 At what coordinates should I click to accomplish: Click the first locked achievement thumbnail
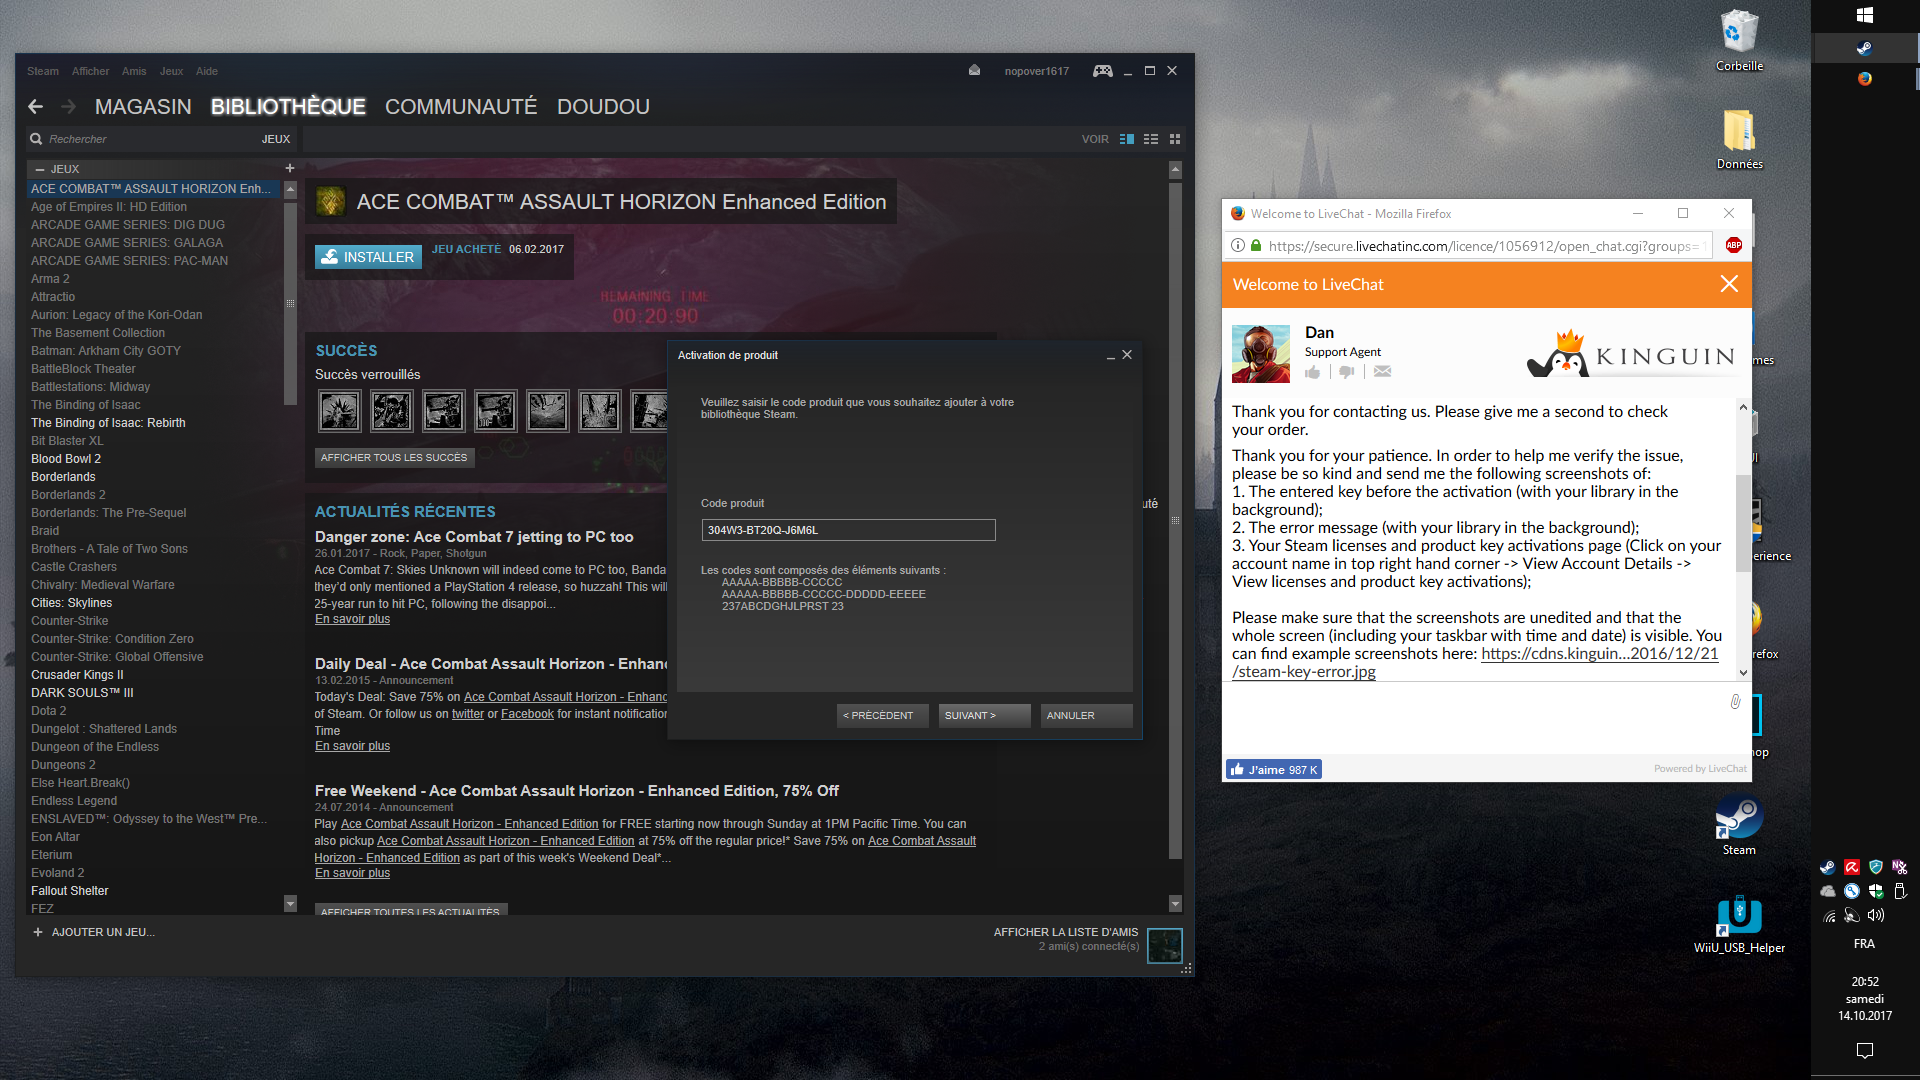340,411
